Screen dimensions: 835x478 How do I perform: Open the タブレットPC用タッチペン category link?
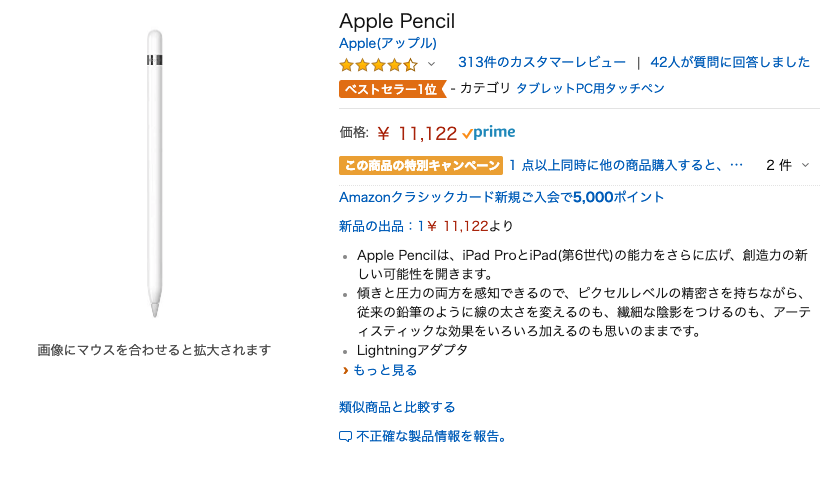pyautogui.click(x=590, y=88)
